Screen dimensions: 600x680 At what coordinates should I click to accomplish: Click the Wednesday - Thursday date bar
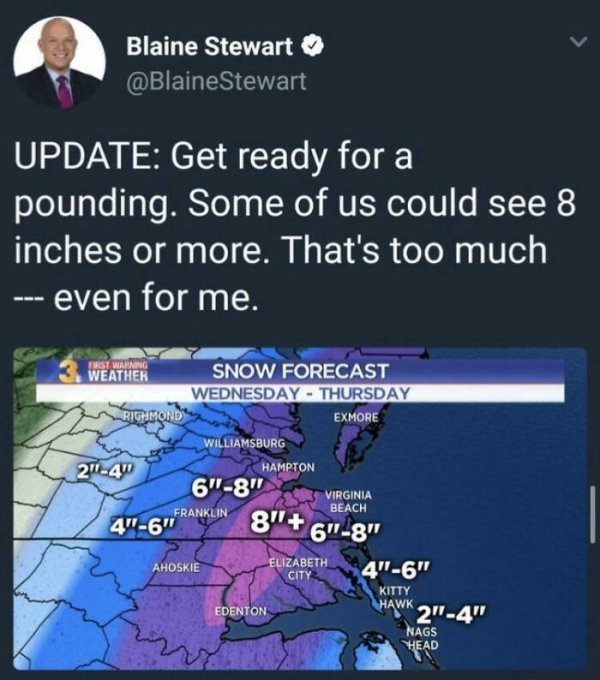click(x=300, y=393)
